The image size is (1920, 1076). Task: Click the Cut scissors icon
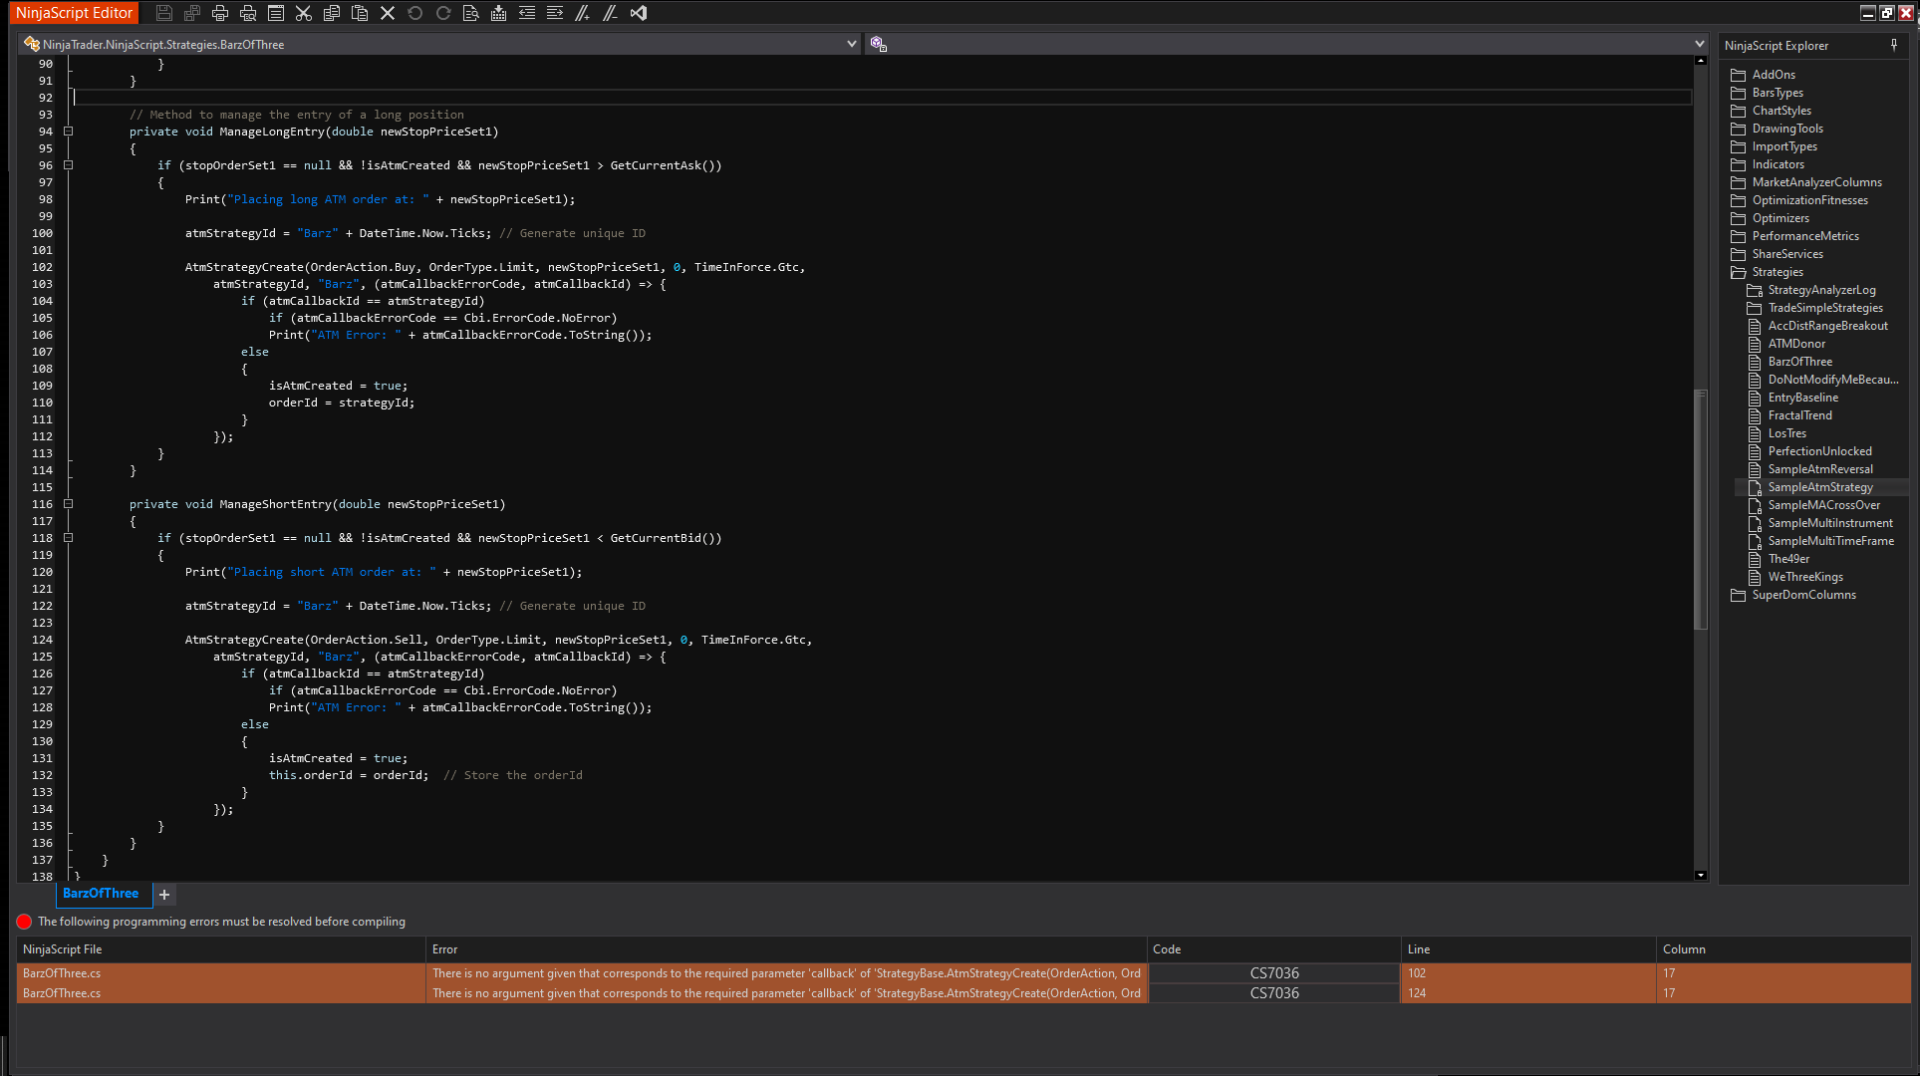[304, 13]
